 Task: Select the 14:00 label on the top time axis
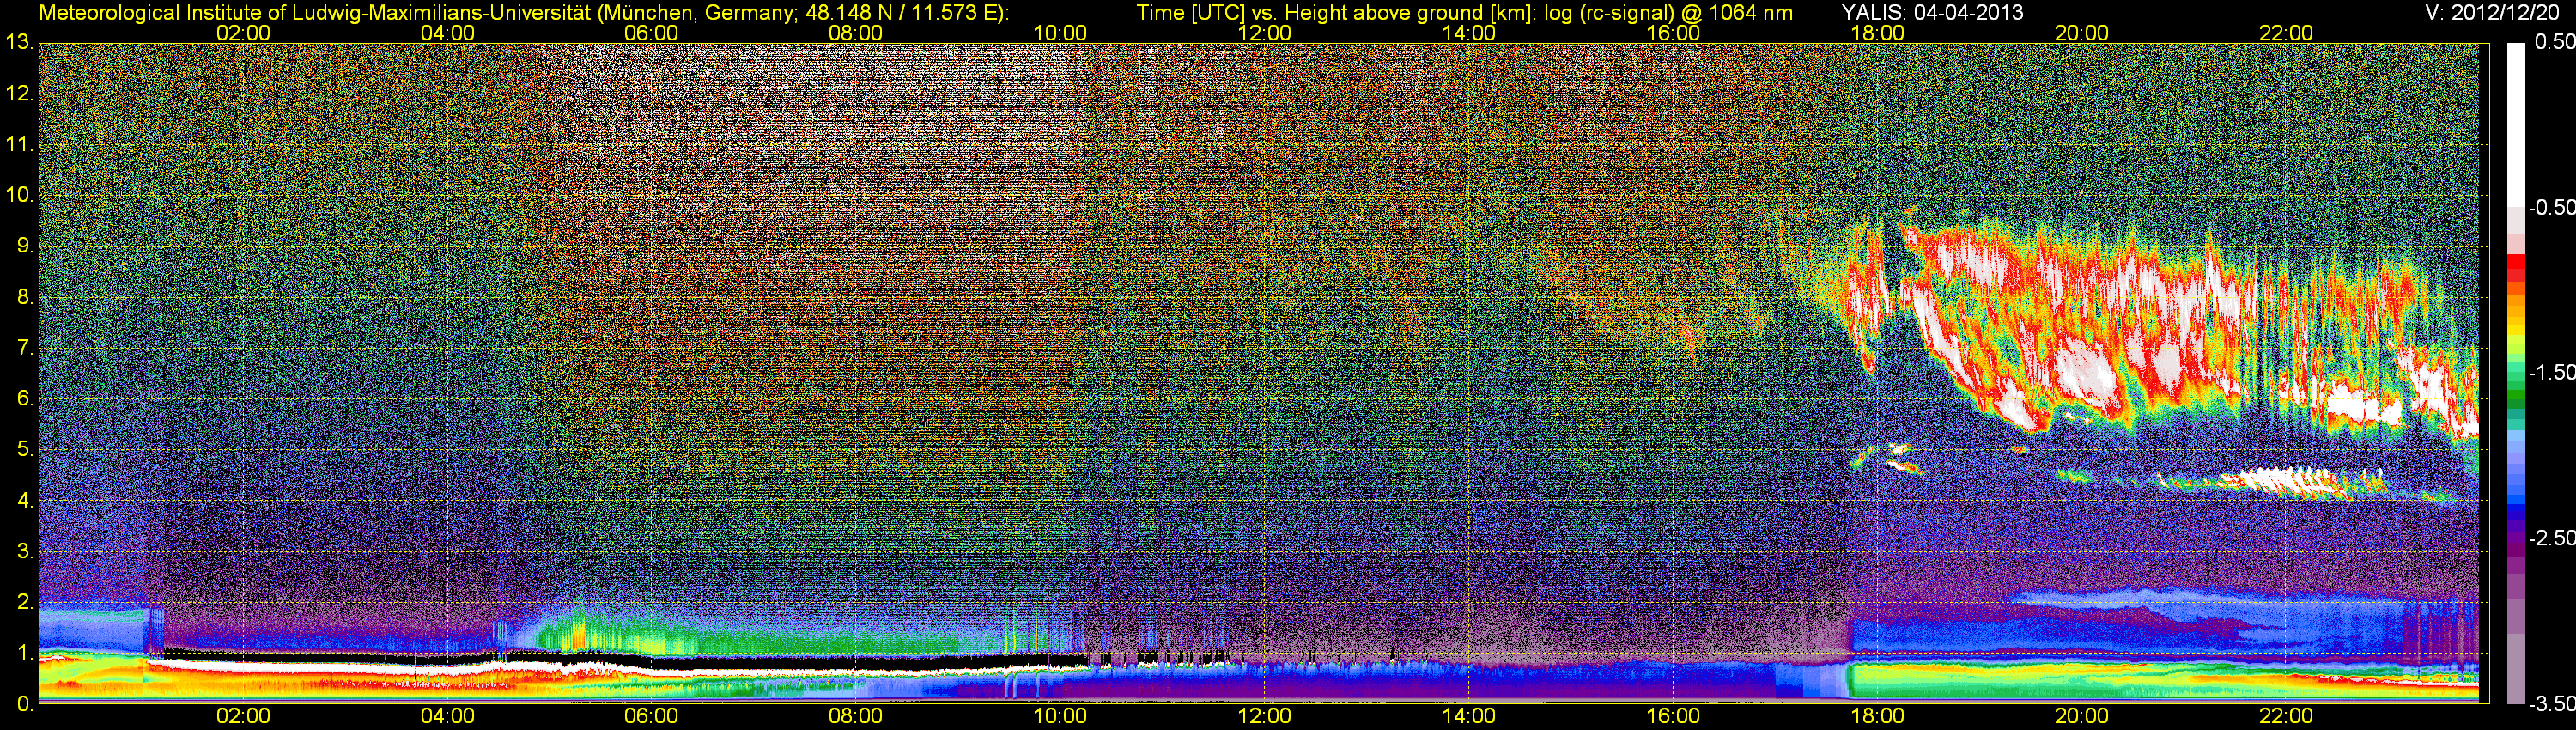tap(1469, 33)
